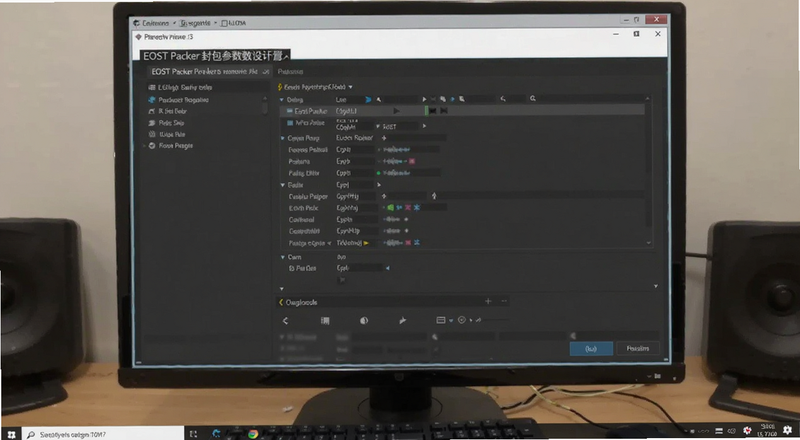Click the back arrow in bottom toolbar
The image size is (800, 440).
point(285,321)
